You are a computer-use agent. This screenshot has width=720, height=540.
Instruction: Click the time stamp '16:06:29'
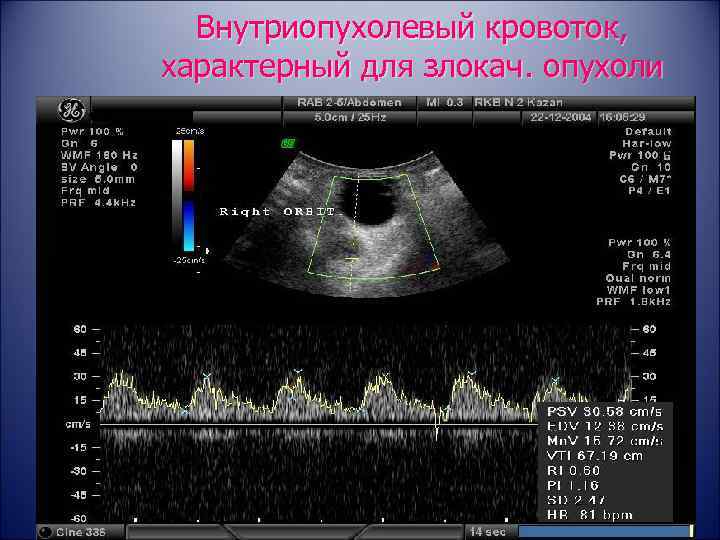point(622,117)
